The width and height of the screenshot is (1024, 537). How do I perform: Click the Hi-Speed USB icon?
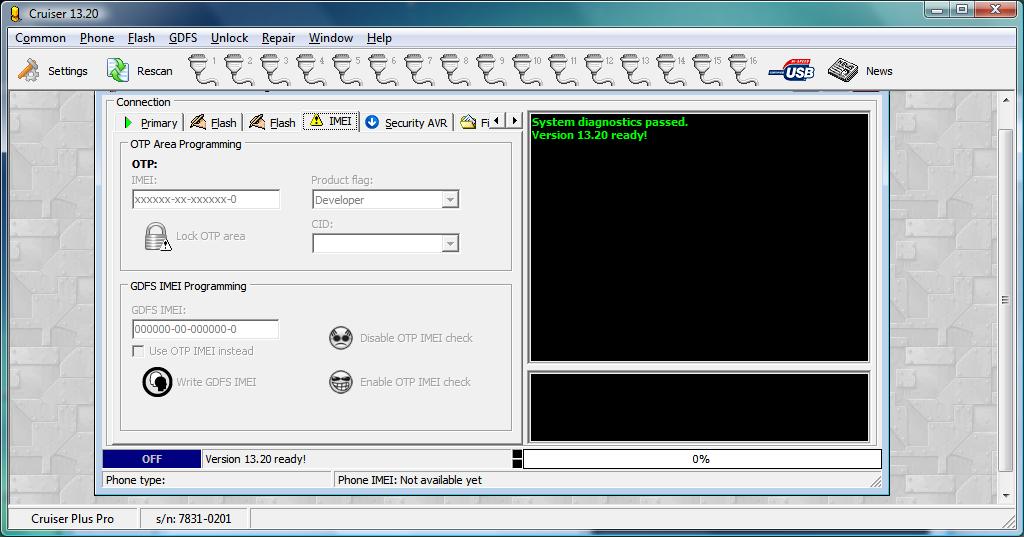(x=792, y=70)
